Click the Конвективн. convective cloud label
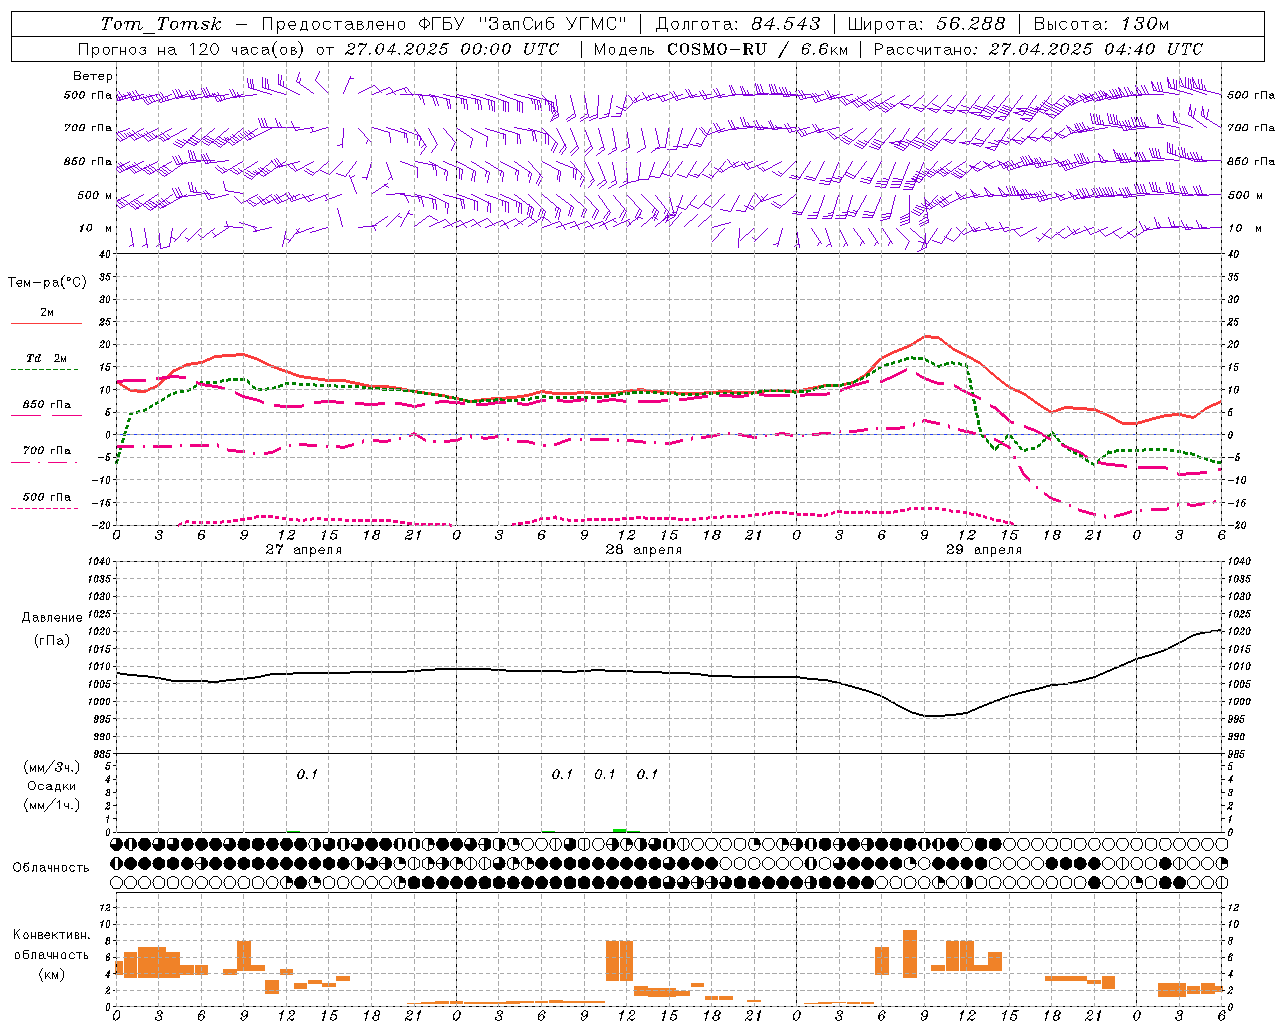 tap(51, 935)
